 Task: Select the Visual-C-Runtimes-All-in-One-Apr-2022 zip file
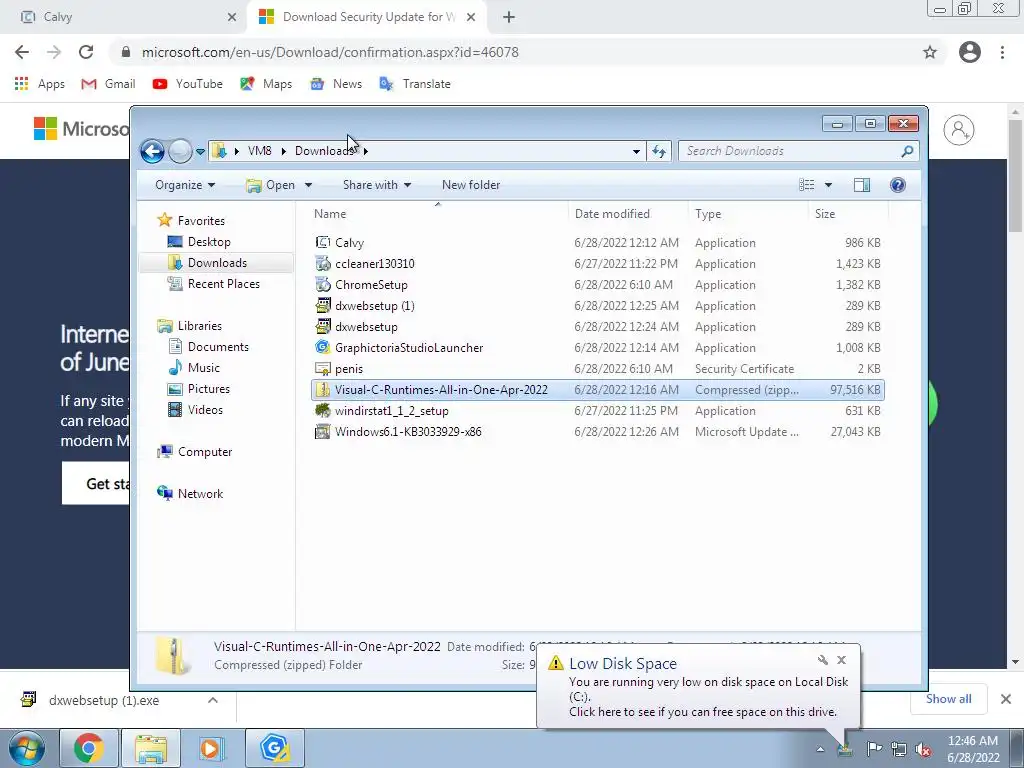pyautogui.click(x=598, y=390)
